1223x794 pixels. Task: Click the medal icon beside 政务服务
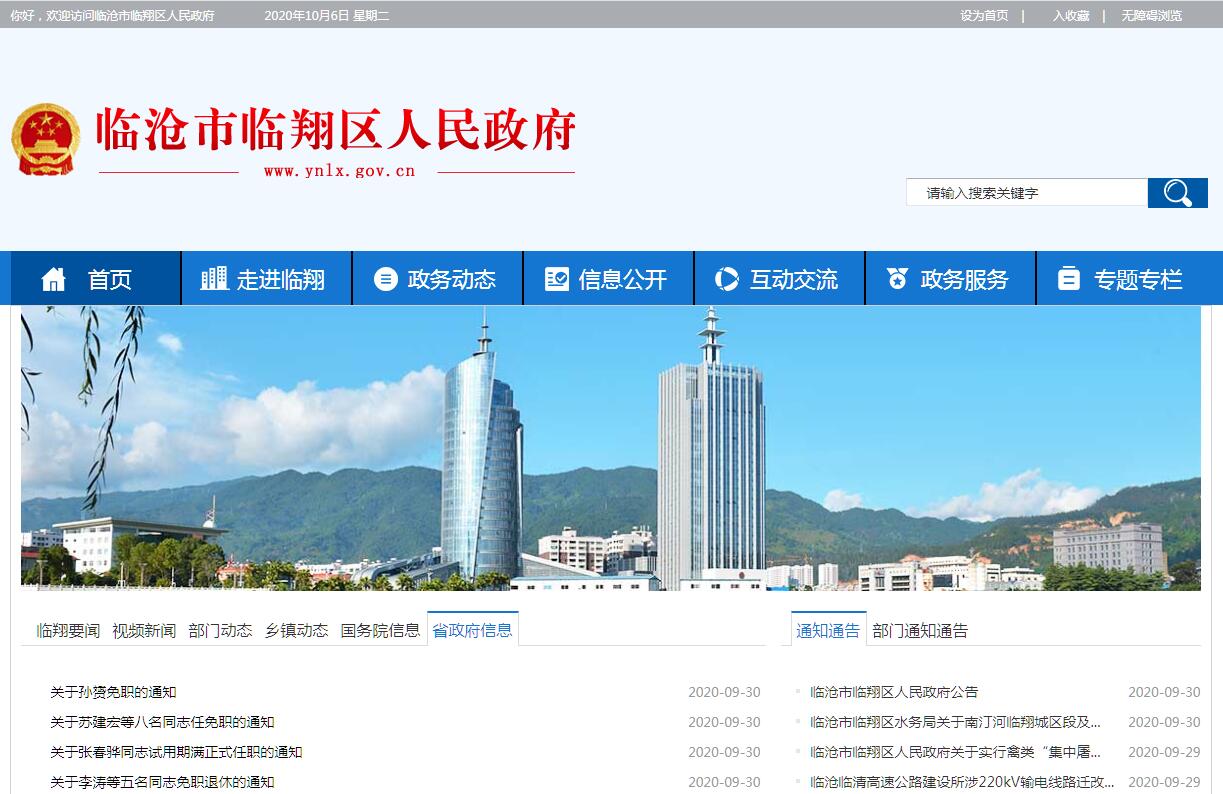[x=897, y=279]
